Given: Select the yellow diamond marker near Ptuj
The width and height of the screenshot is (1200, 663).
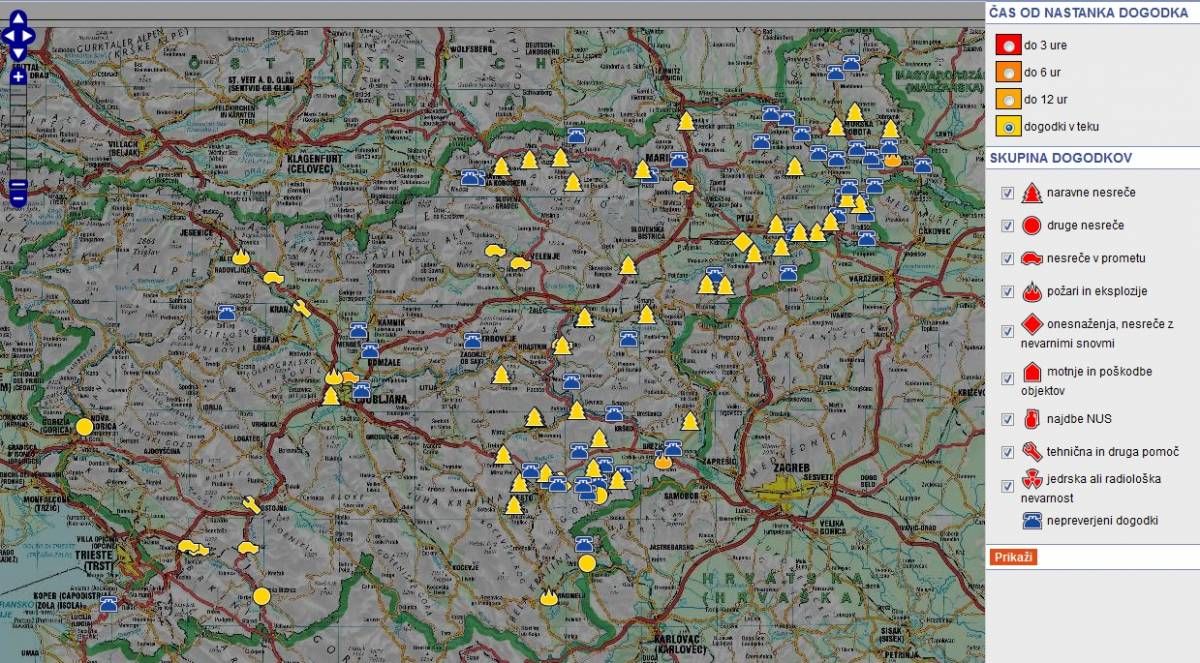Looking at the screenshot, I should pos(742,242).
